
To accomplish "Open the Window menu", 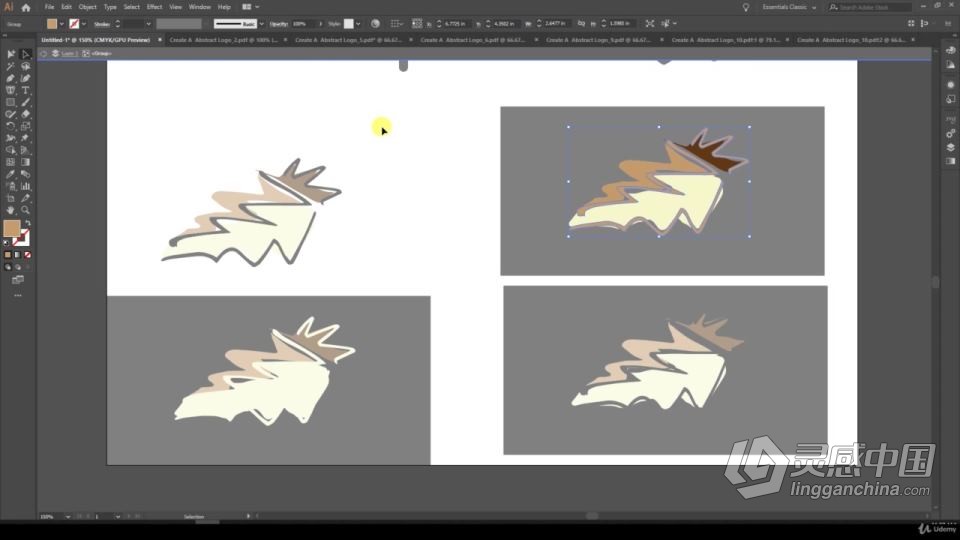I will (x=200, y=7).
